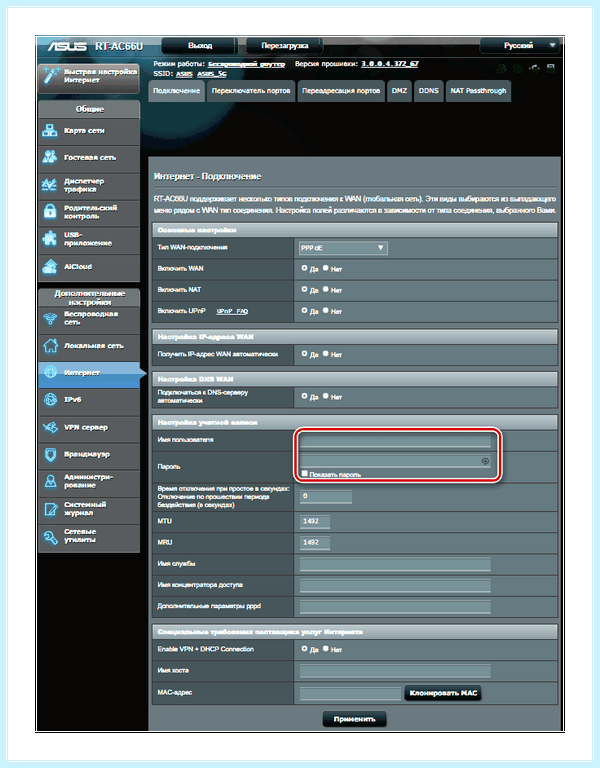Click the Имя службы input field

(395, 564)
